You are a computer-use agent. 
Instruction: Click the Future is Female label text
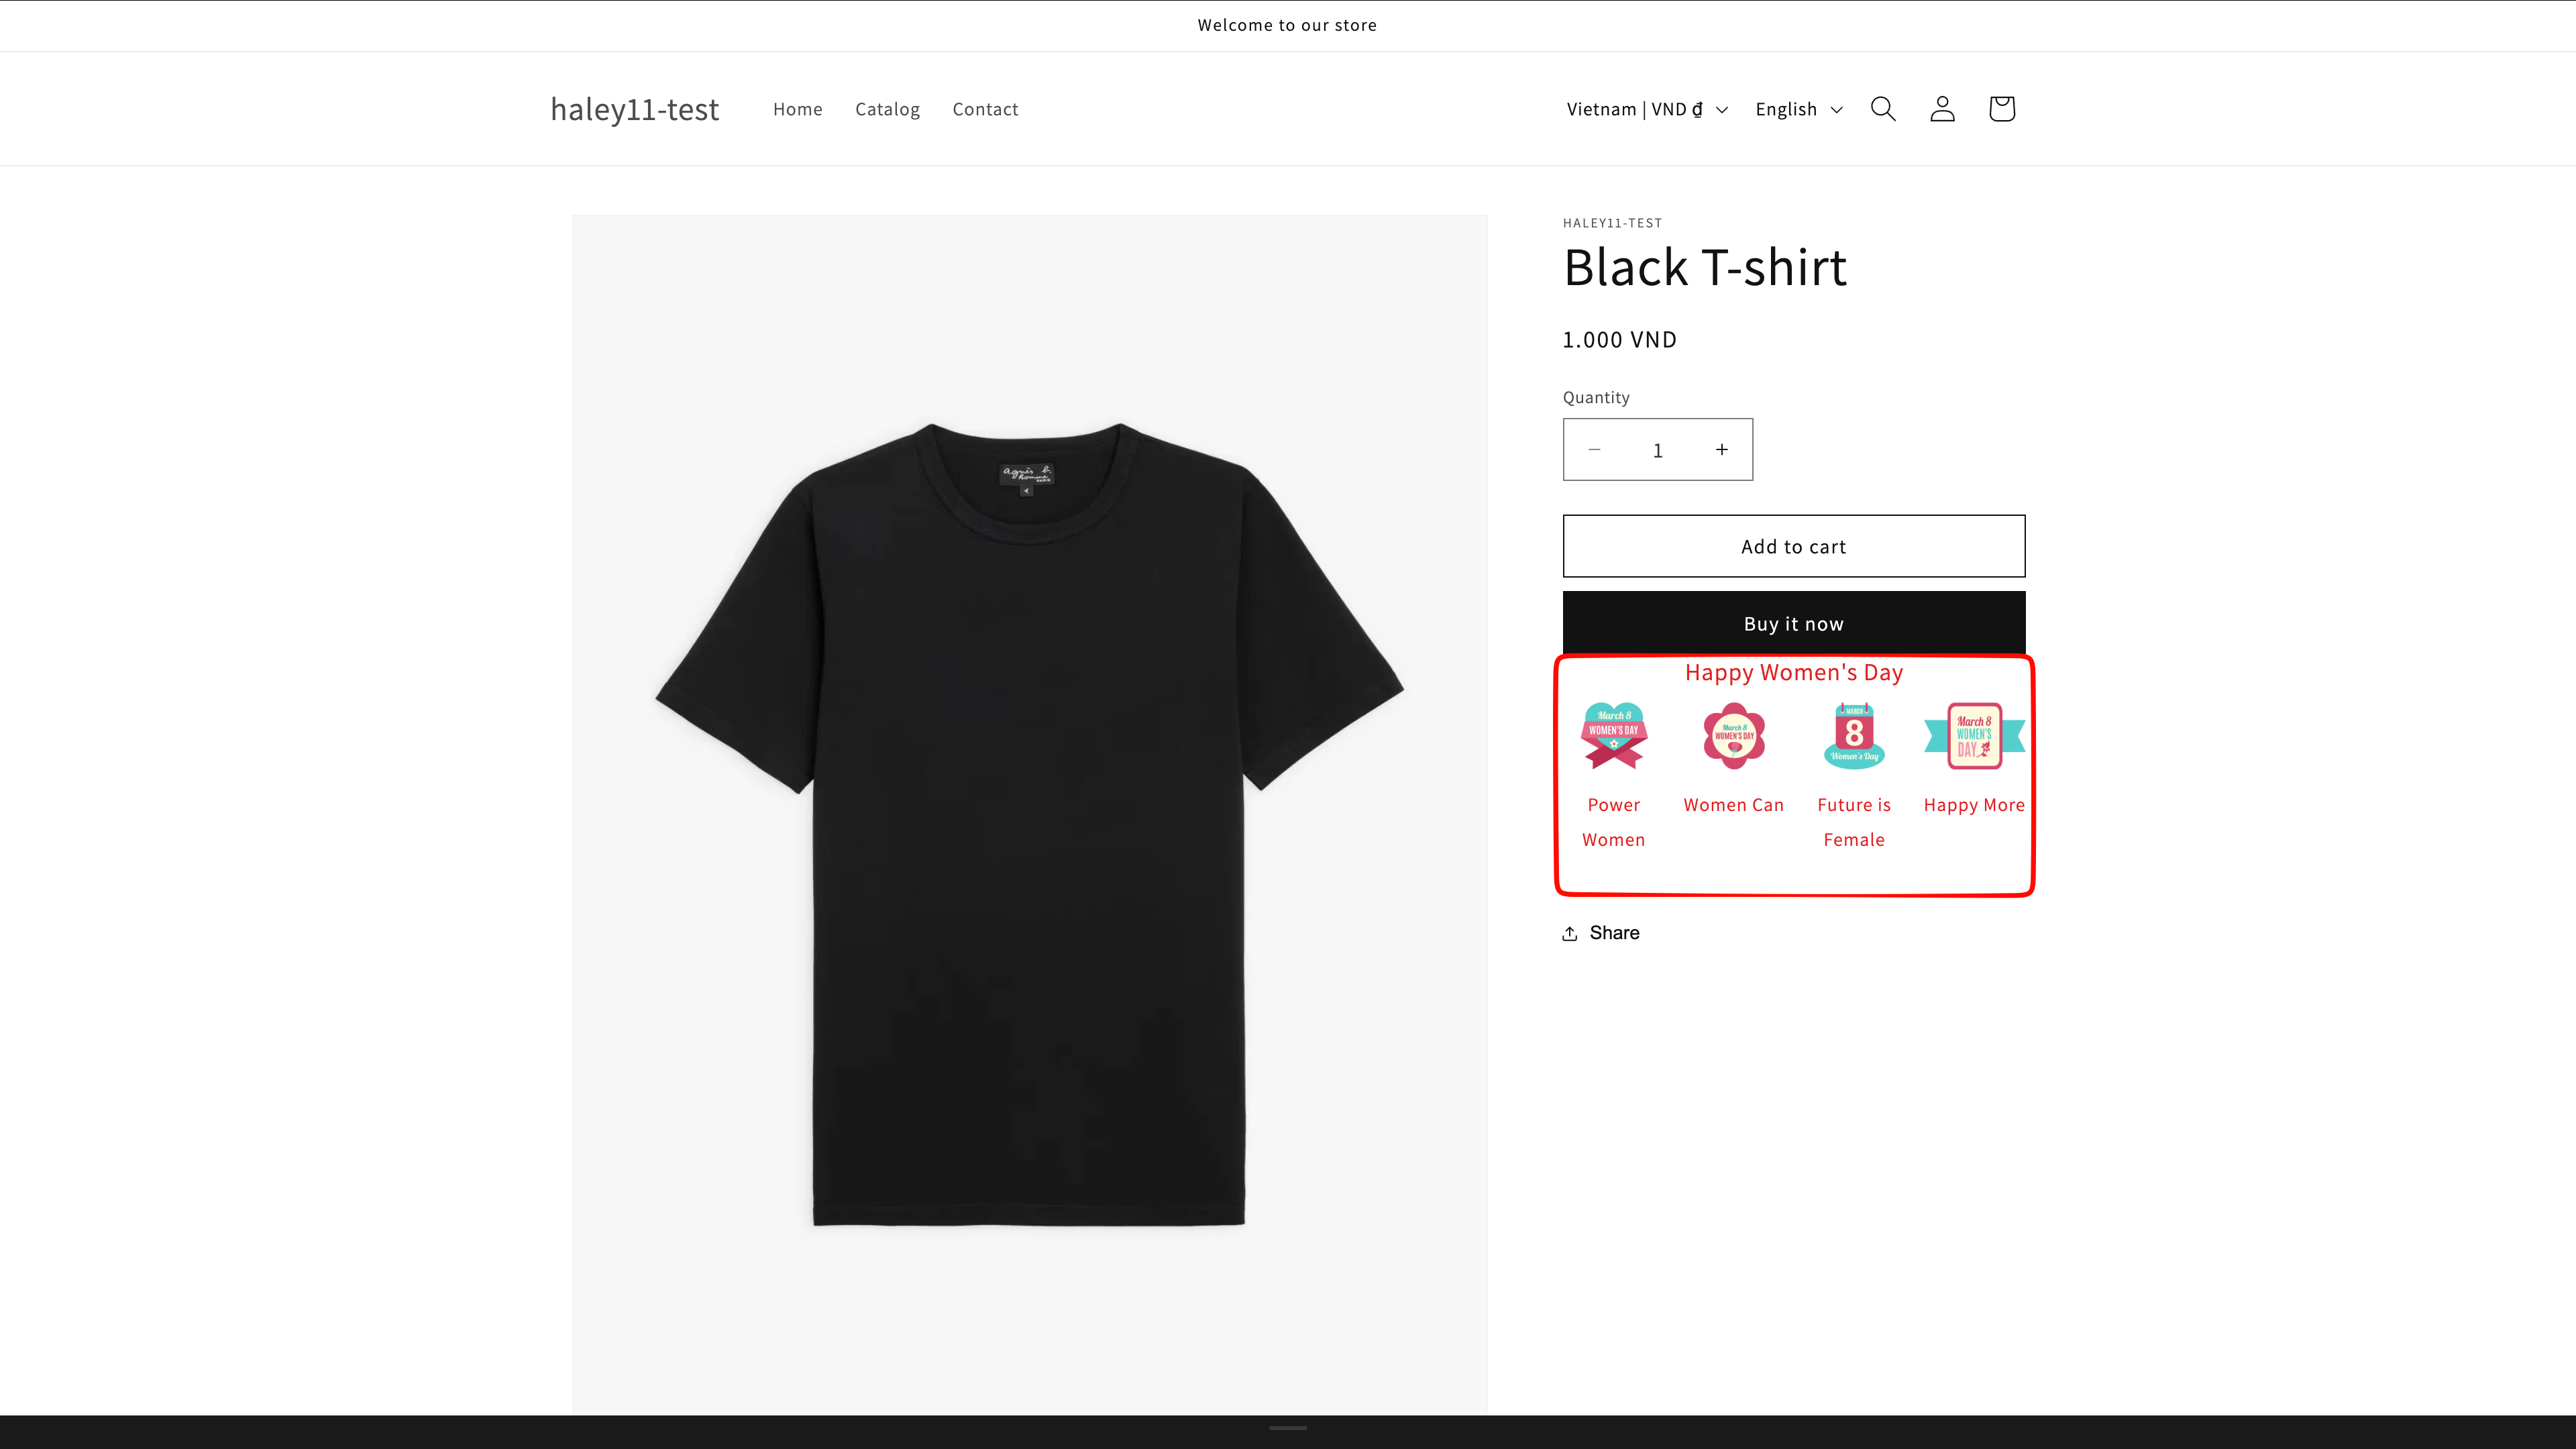point(1854,822)
